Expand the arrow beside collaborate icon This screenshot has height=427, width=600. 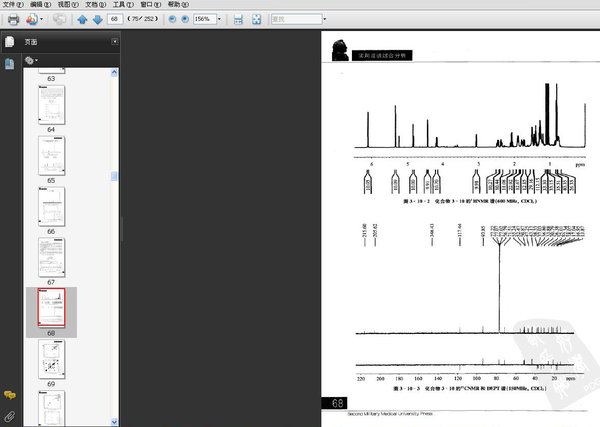(42, 19)
